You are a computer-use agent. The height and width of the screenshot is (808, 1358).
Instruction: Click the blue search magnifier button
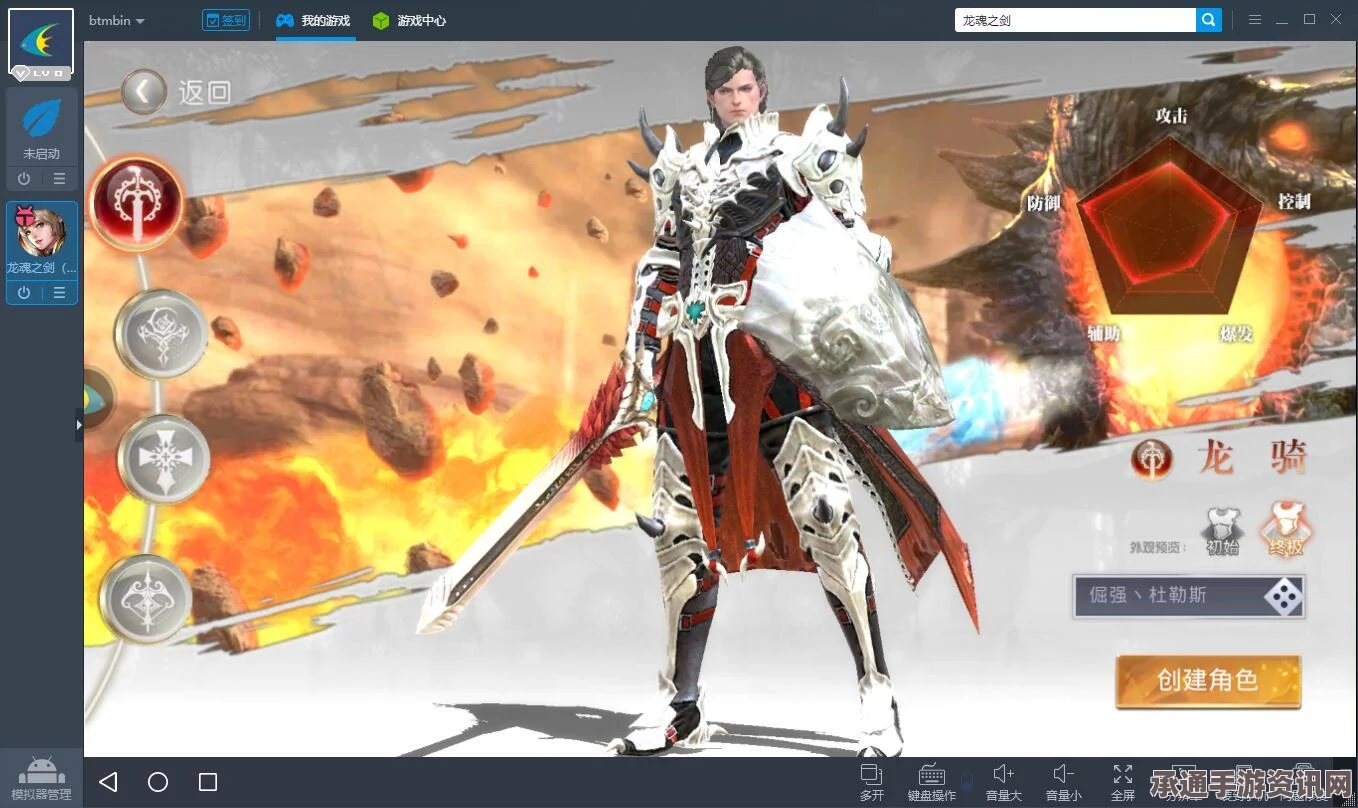[1209, 20]
